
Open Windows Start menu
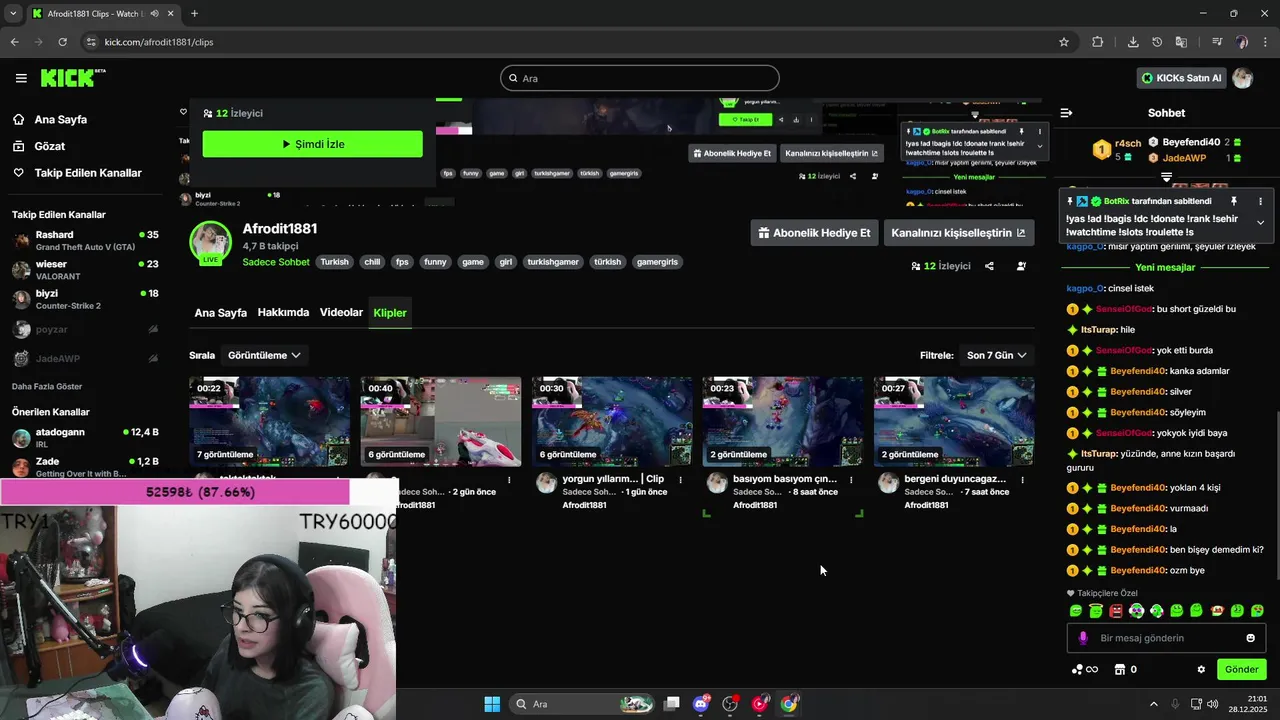coord(492,704)
